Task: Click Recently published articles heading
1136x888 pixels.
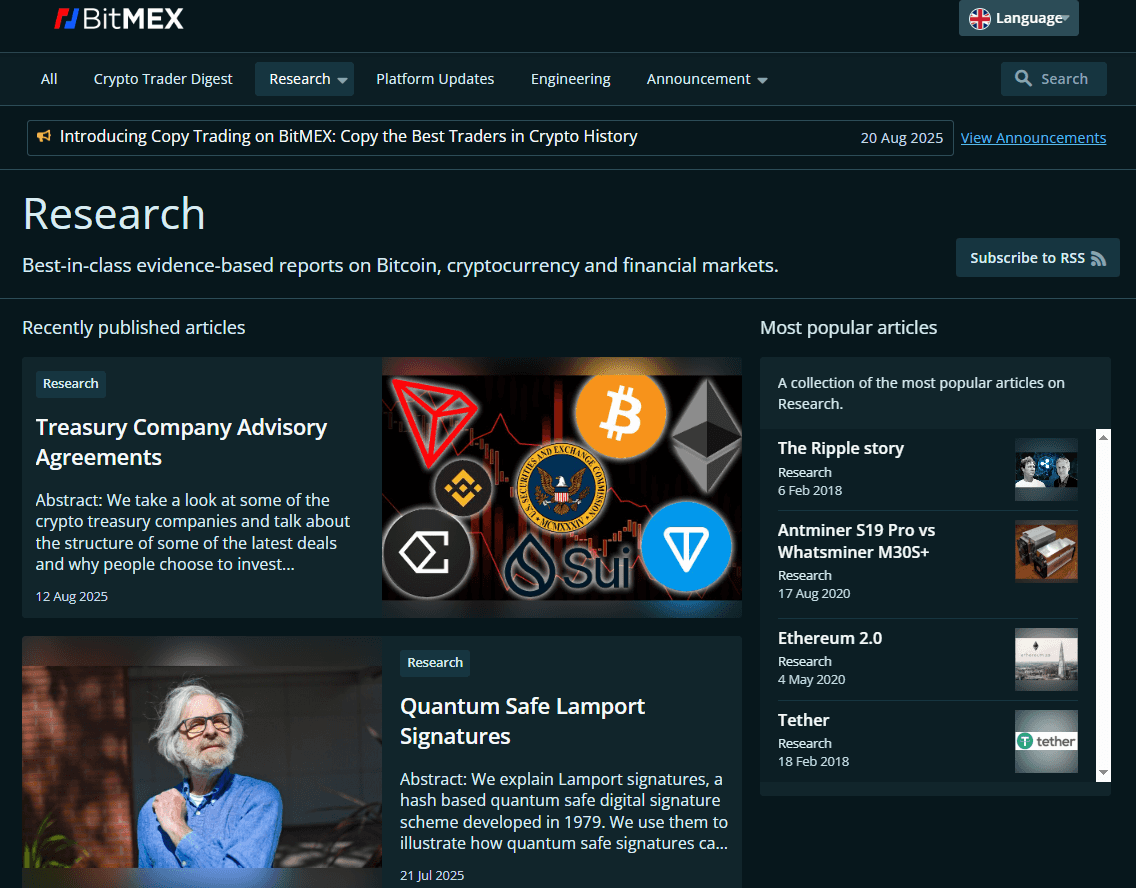Action: [x=133, y=327]
